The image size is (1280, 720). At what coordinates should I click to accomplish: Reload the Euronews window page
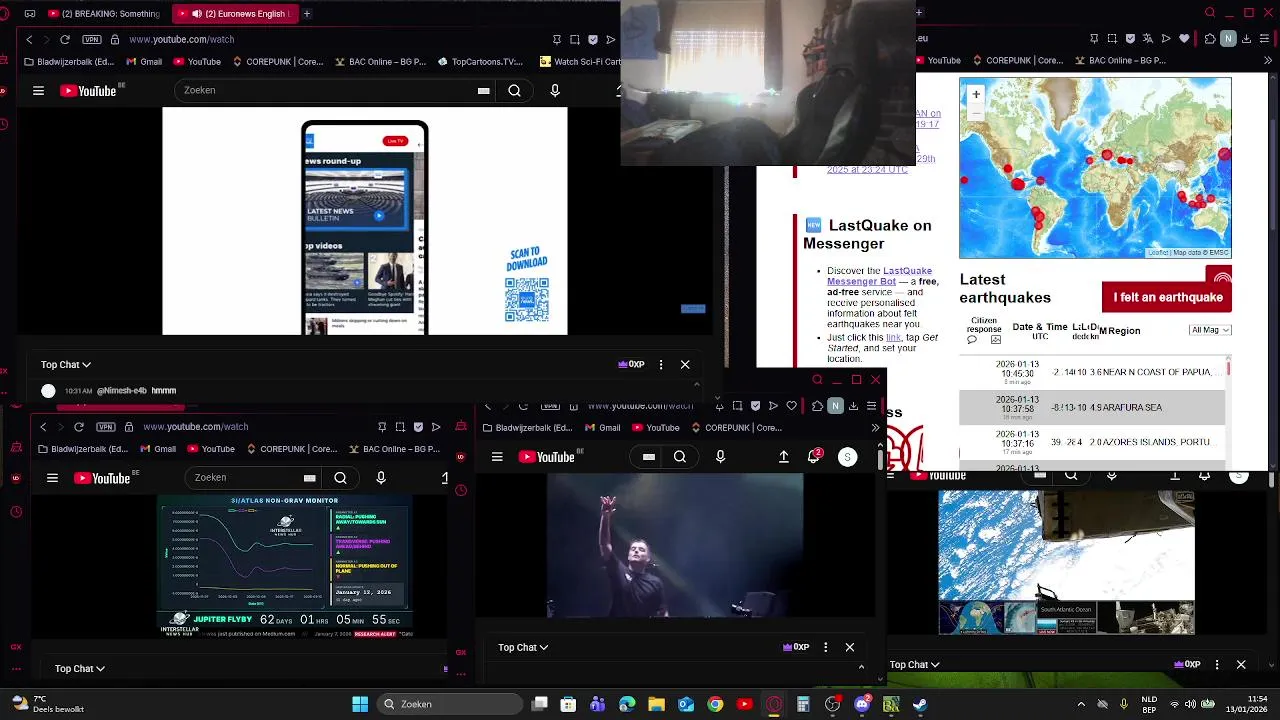pos(65,39)
